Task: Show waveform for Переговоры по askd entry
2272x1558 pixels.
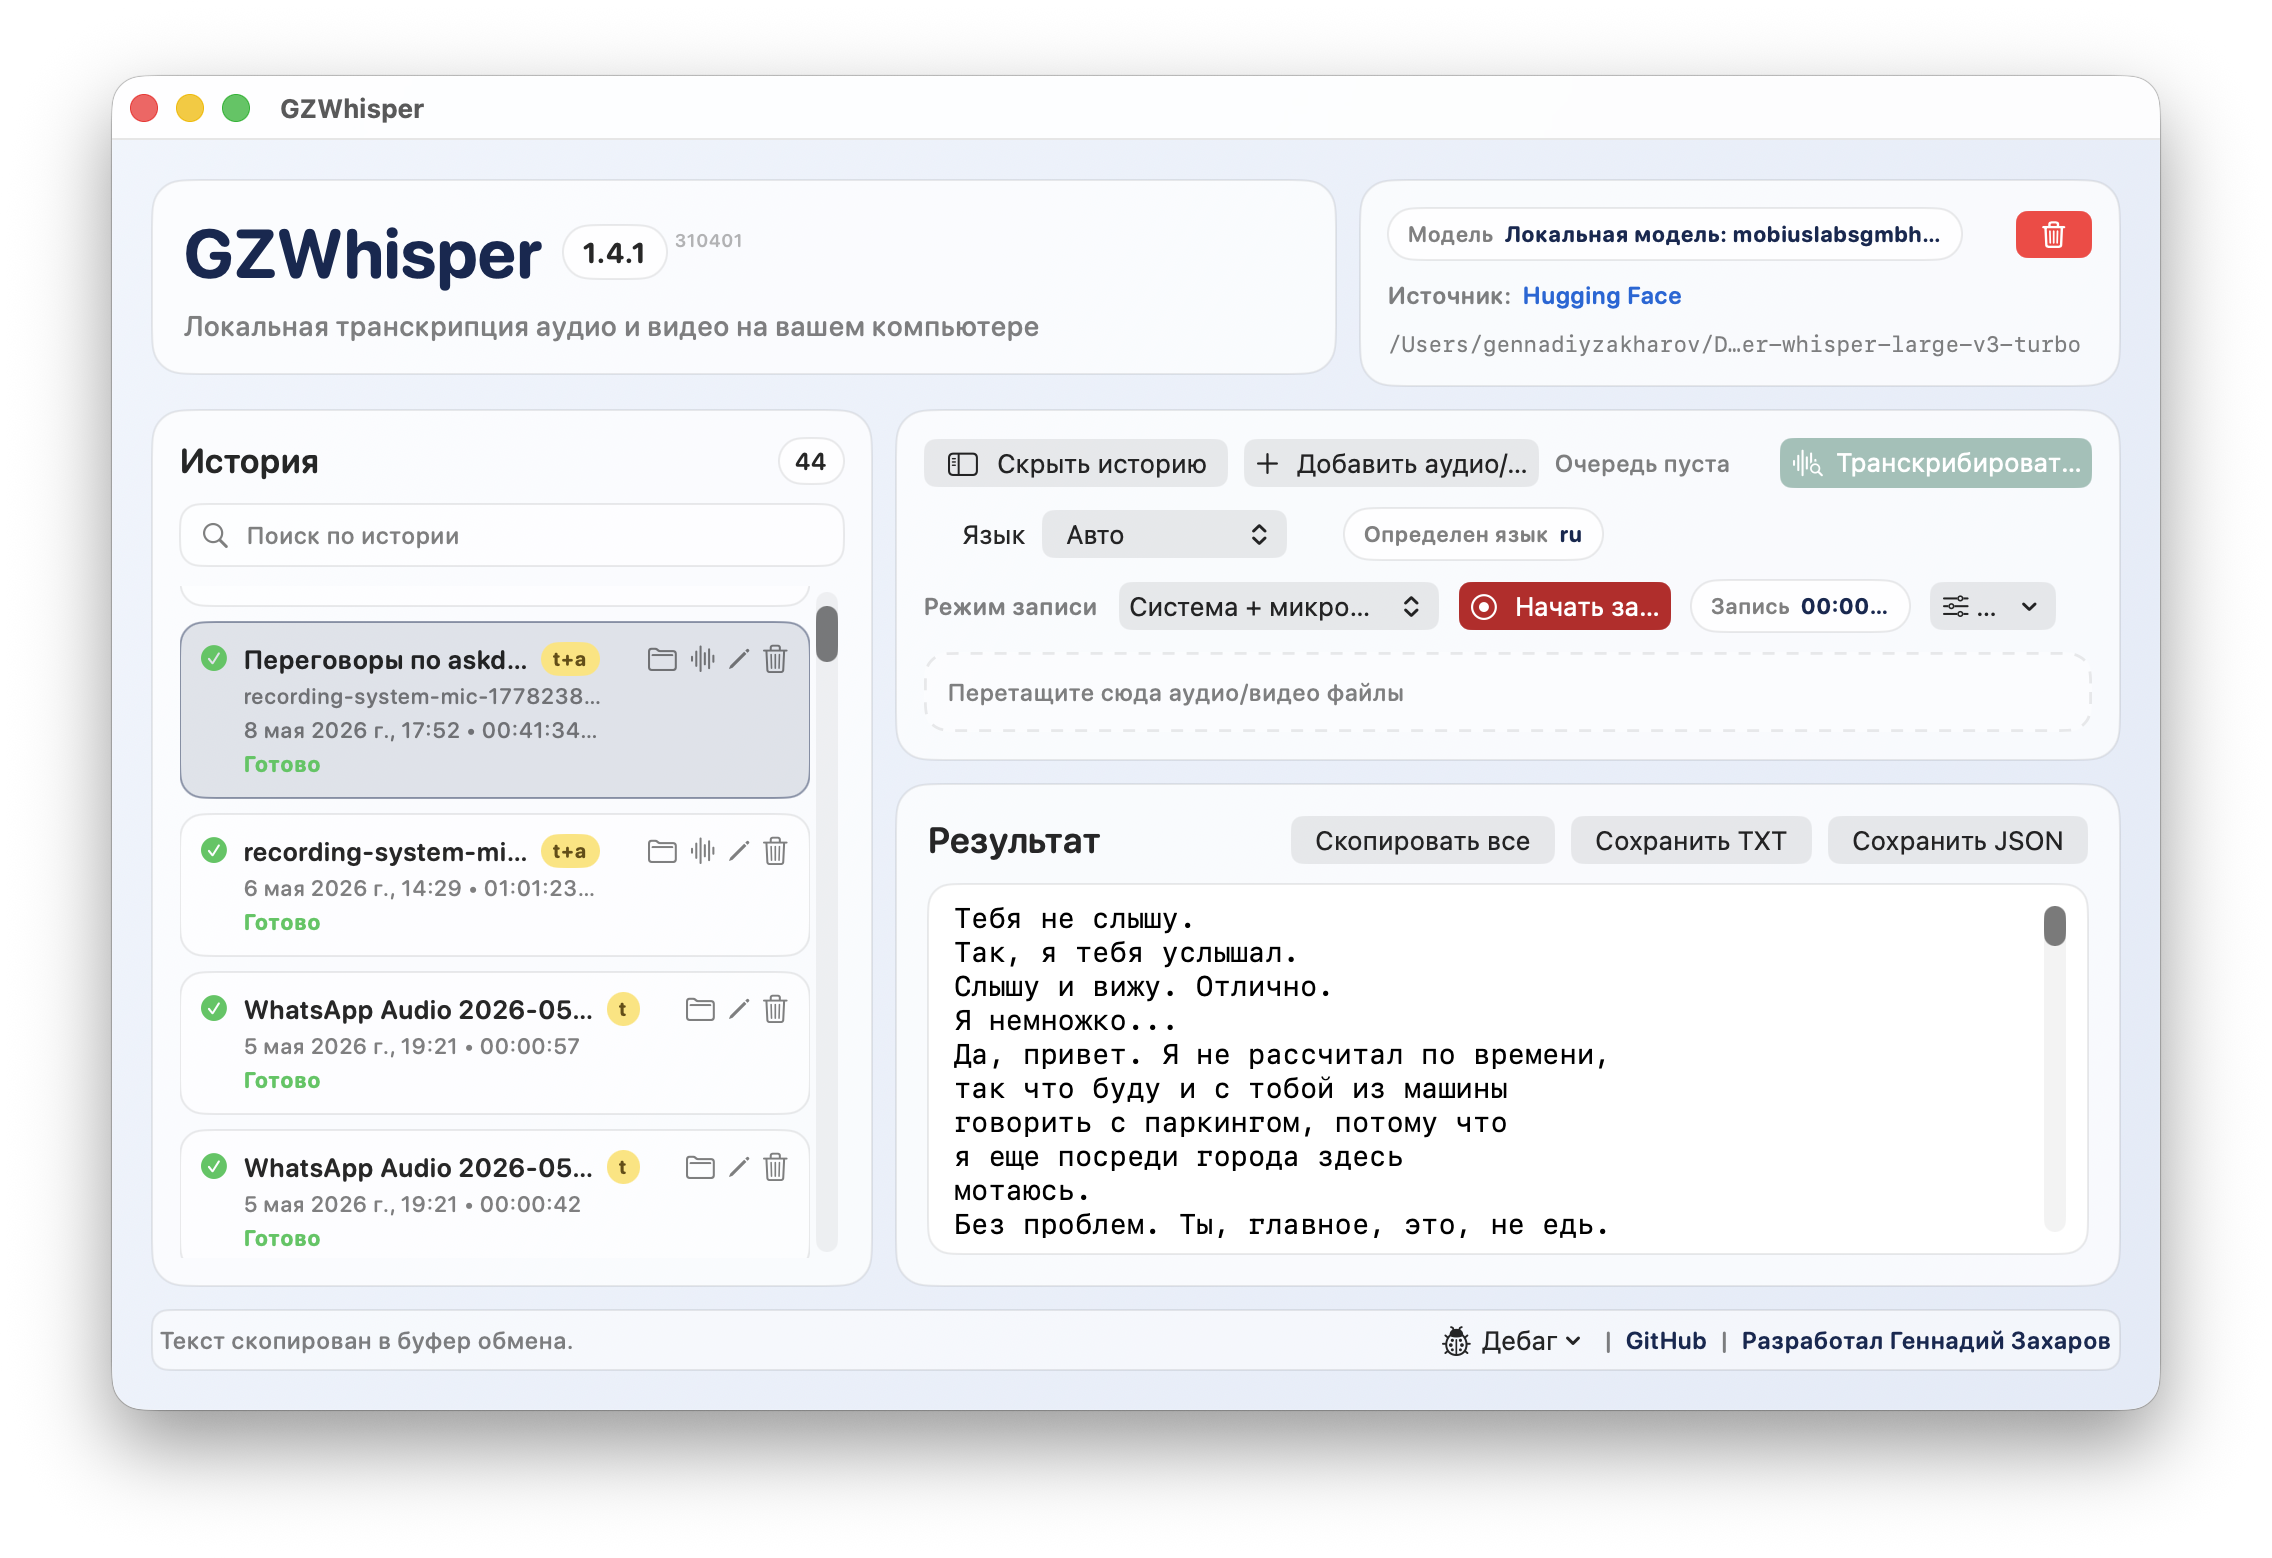Action: pyautogui.click(x=703, y=659)
